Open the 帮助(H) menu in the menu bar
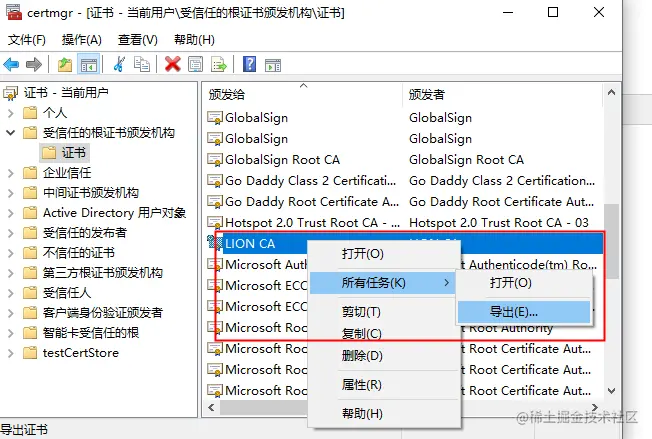The height and width of the screenshot is (439, 652). coord(194,40)
